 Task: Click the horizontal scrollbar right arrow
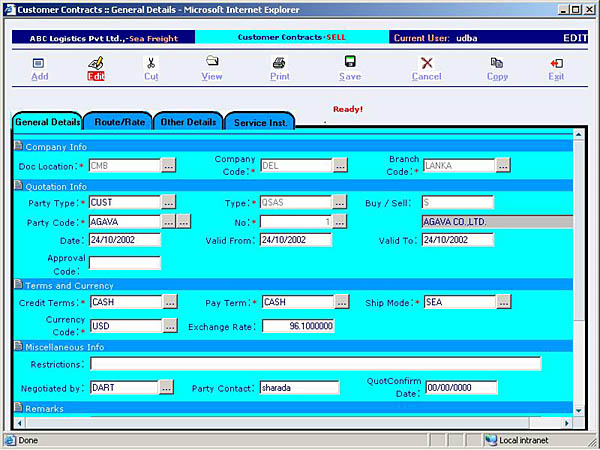[567, 423]
